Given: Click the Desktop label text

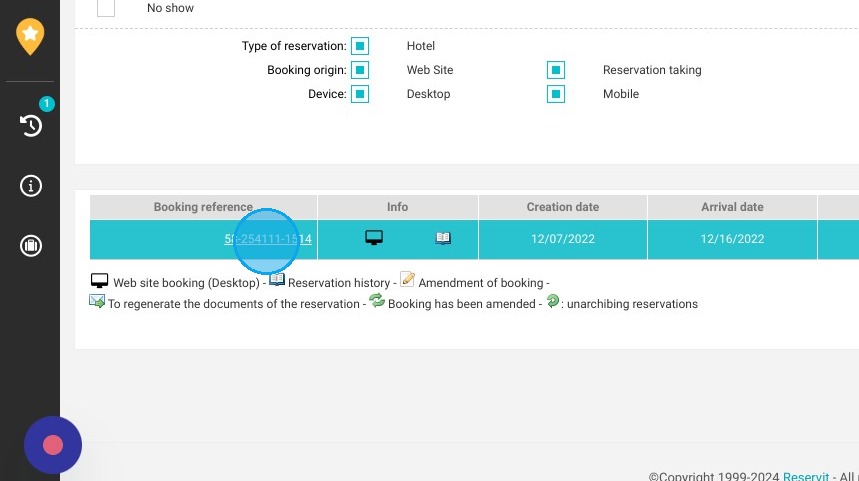Looking at the screenshot, I should pos(428,94).
